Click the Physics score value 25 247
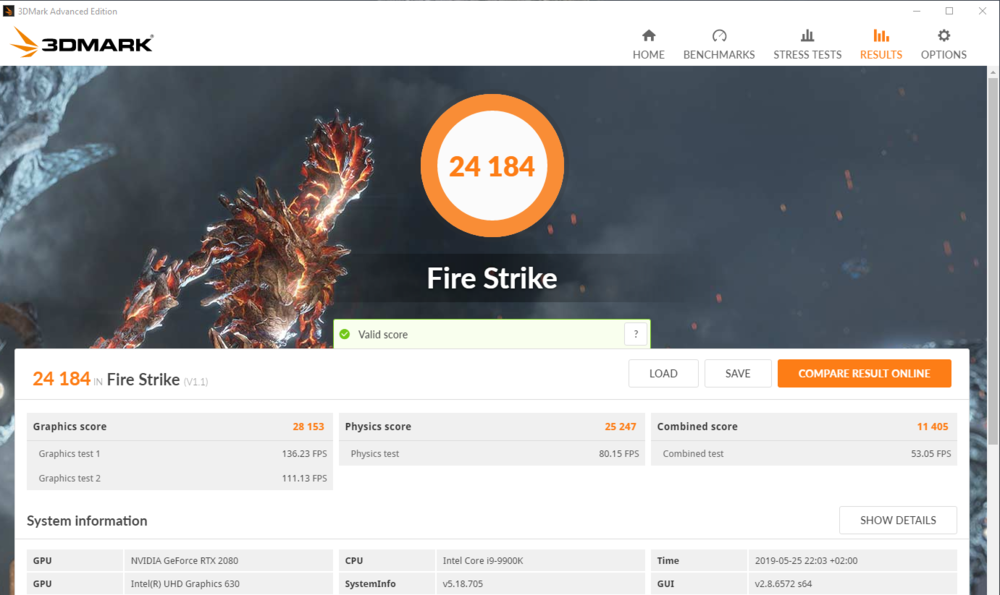 [x=620, y=426]
